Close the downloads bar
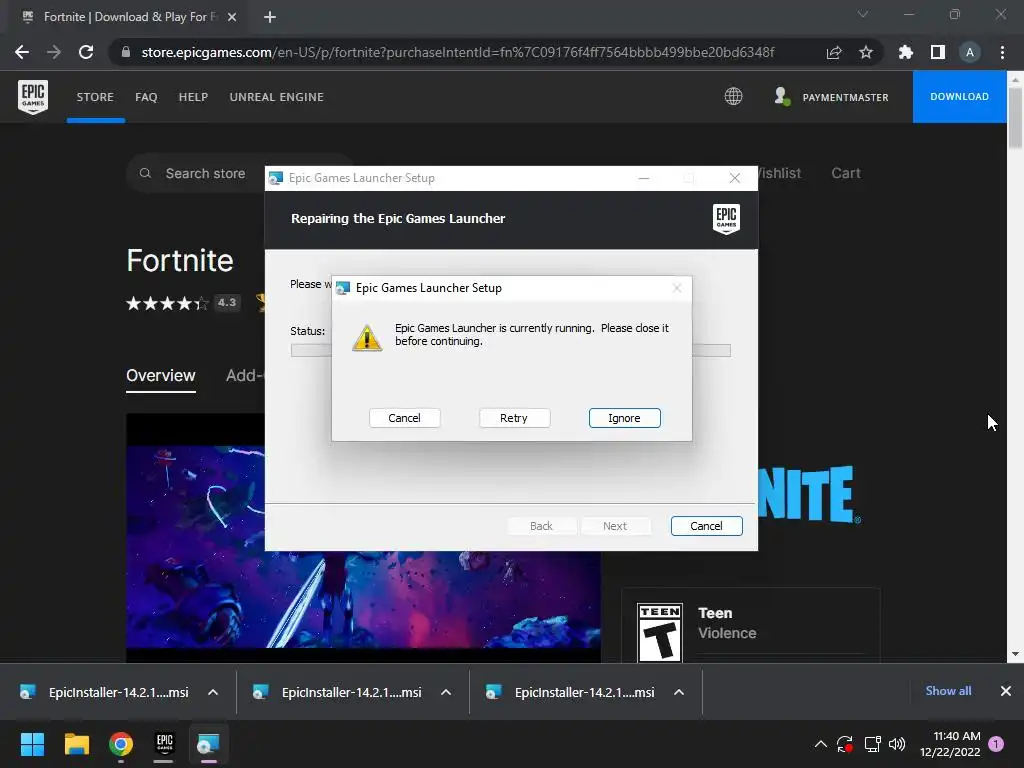Viewport: 1024px width, 768px height. point(1006,691)
